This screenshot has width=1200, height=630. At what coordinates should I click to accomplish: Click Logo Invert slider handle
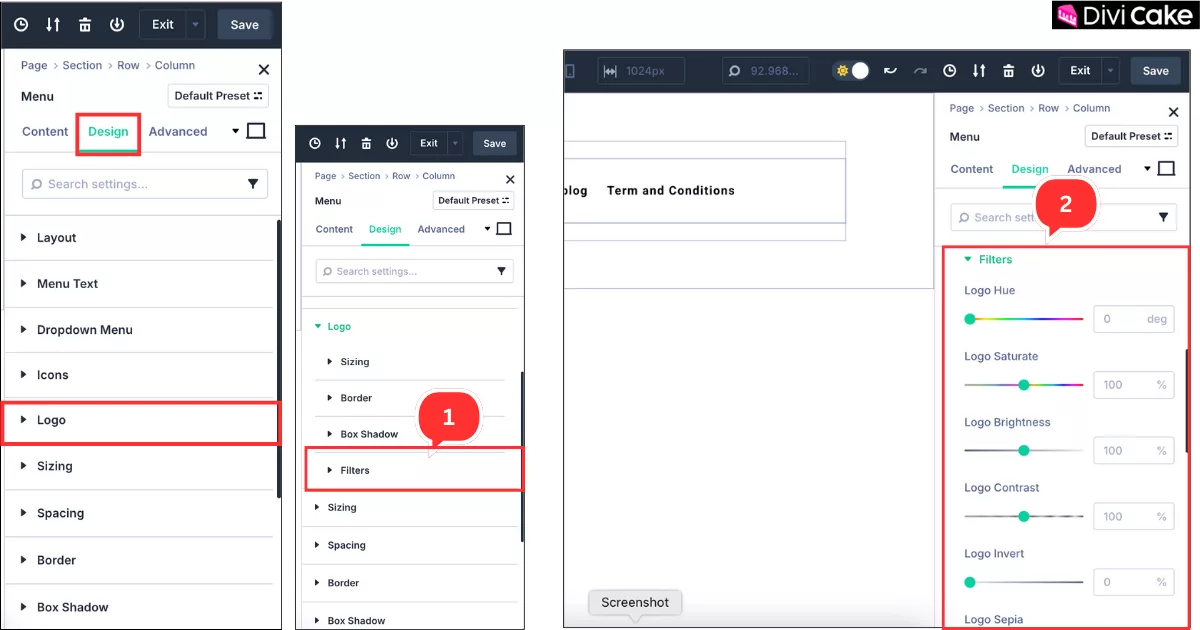[x=970, y=582]
